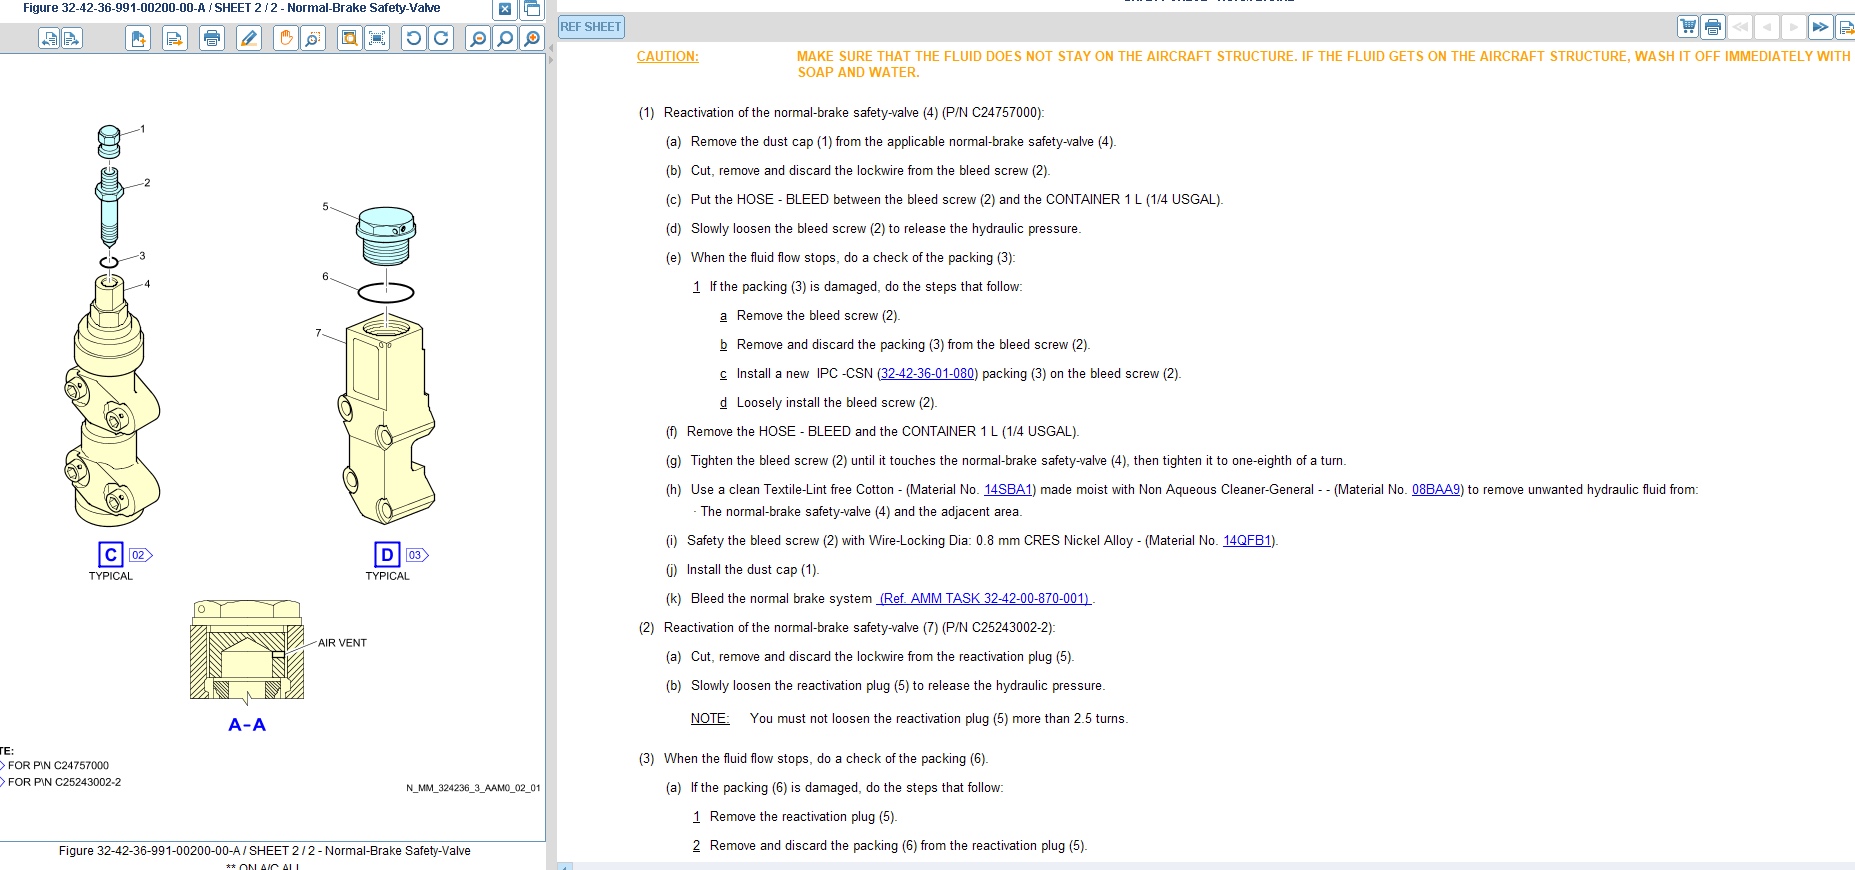Screen dimensions: 1855x870
Task: Open material link 14QFB1
Action: 1248,541
